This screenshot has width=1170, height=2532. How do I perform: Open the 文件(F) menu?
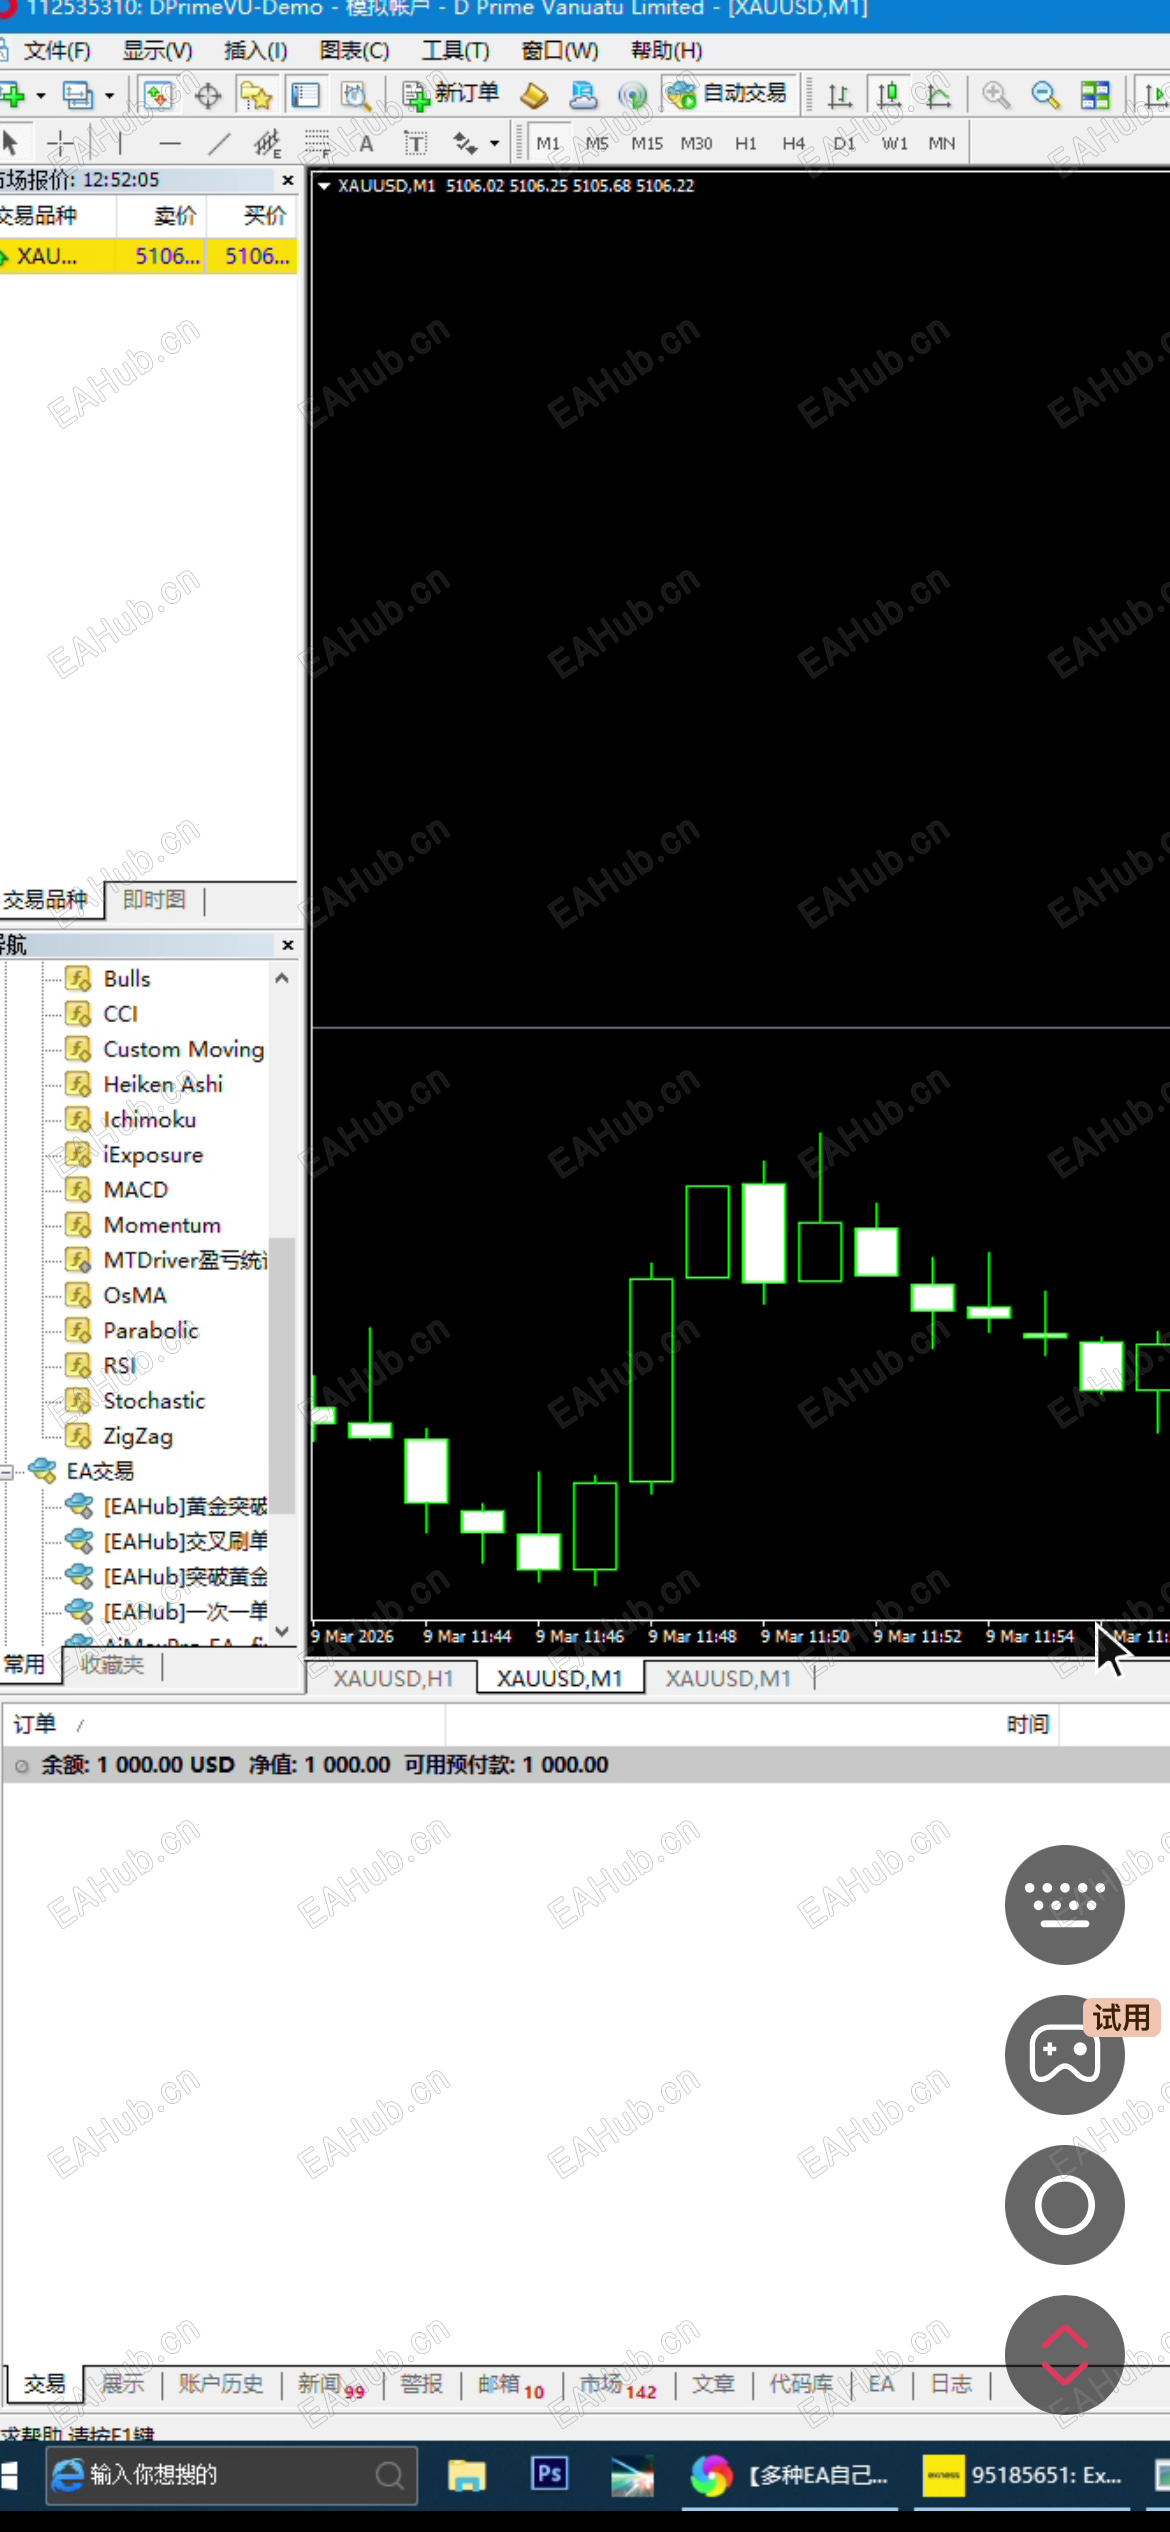tap(57, 50)
